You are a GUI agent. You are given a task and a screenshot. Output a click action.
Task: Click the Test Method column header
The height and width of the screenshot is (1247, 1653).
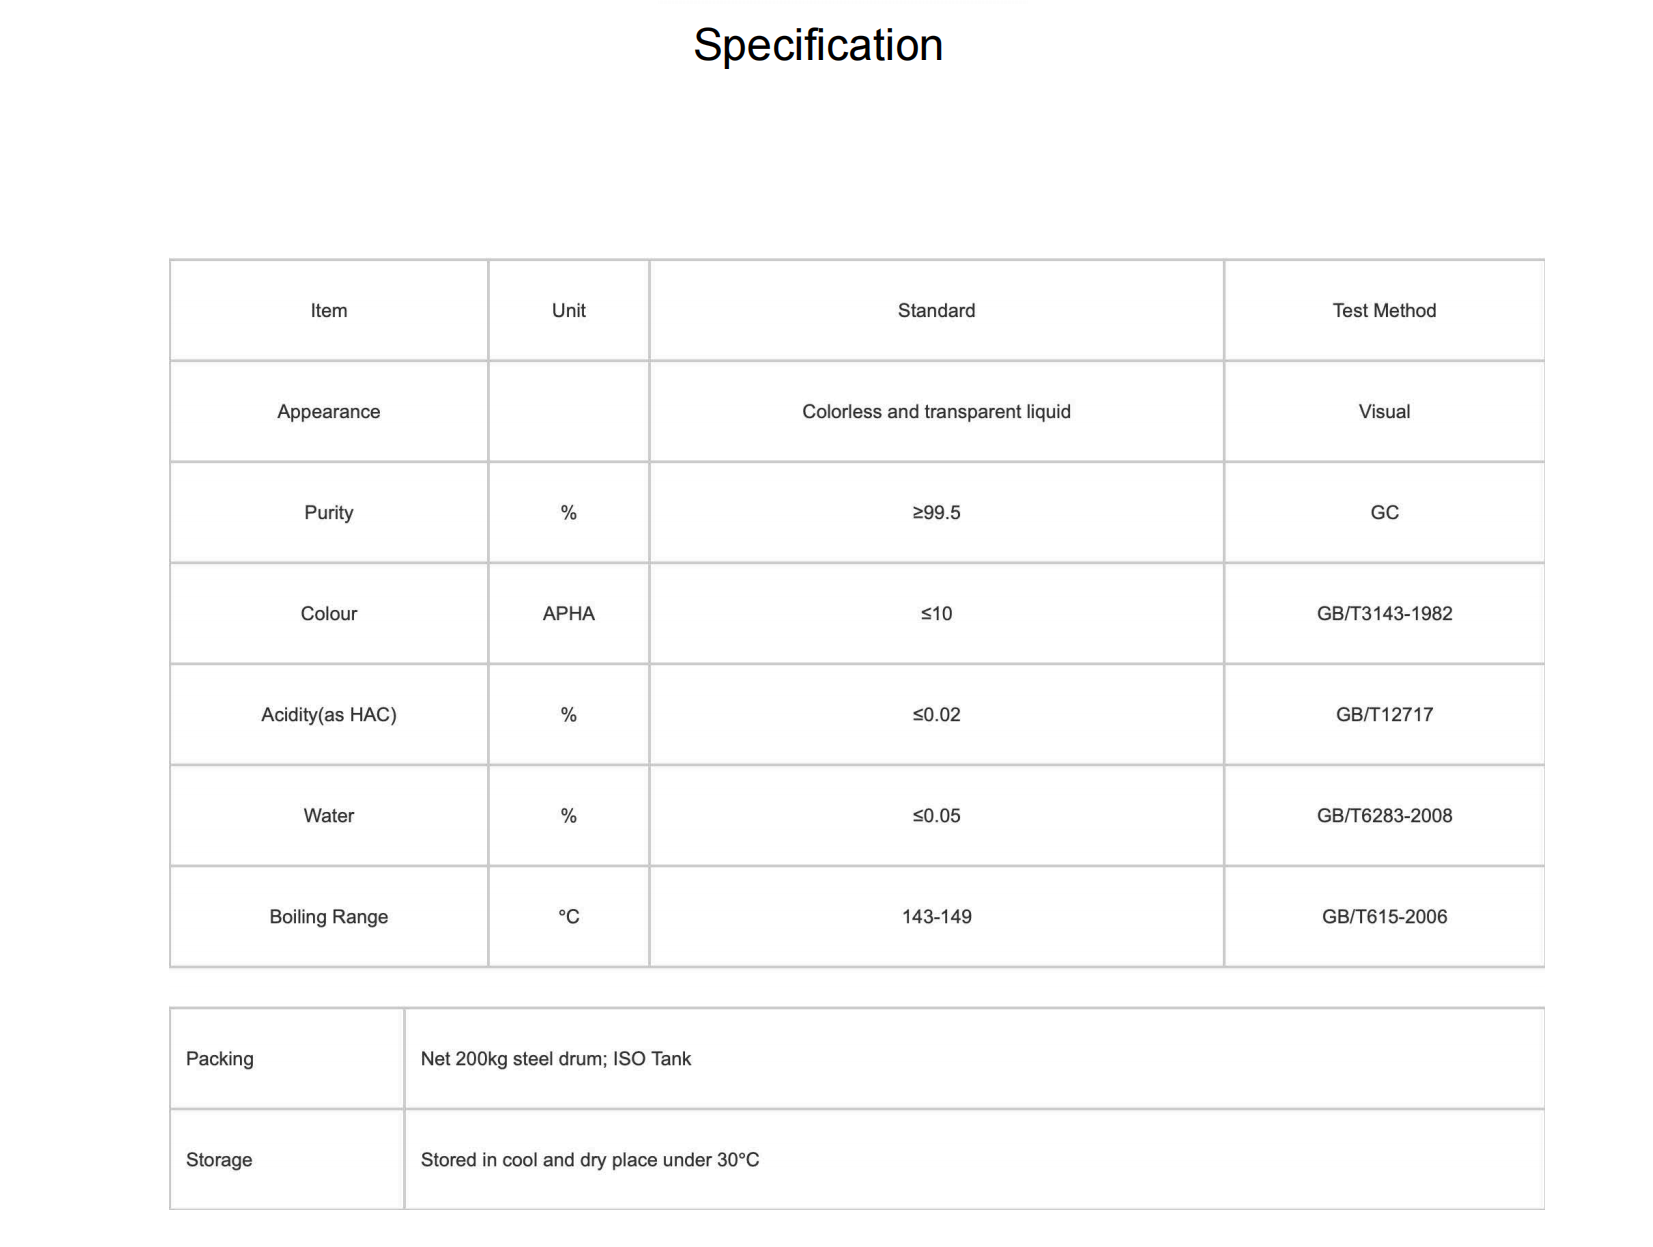tap(1384, 311)
